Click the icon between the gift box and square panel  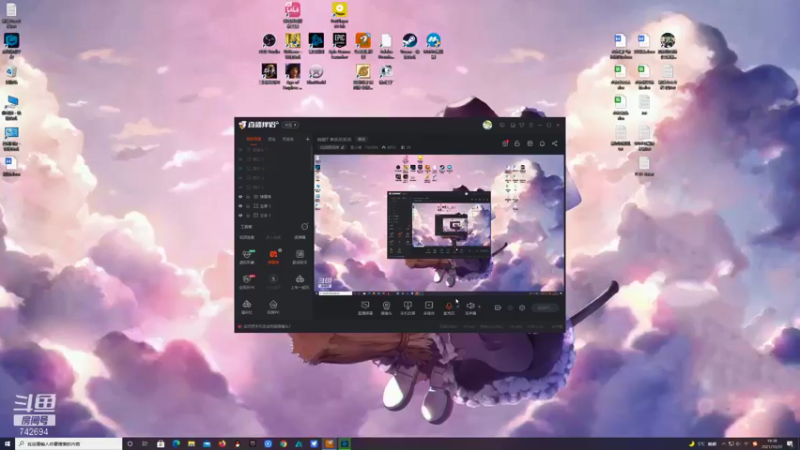click(x=517, y=143)
